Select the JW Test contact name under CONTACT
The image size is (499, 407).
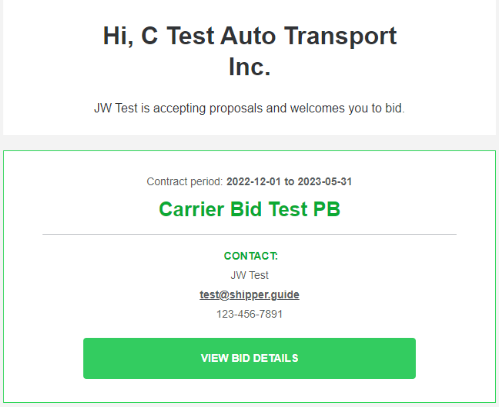(249, 275)
